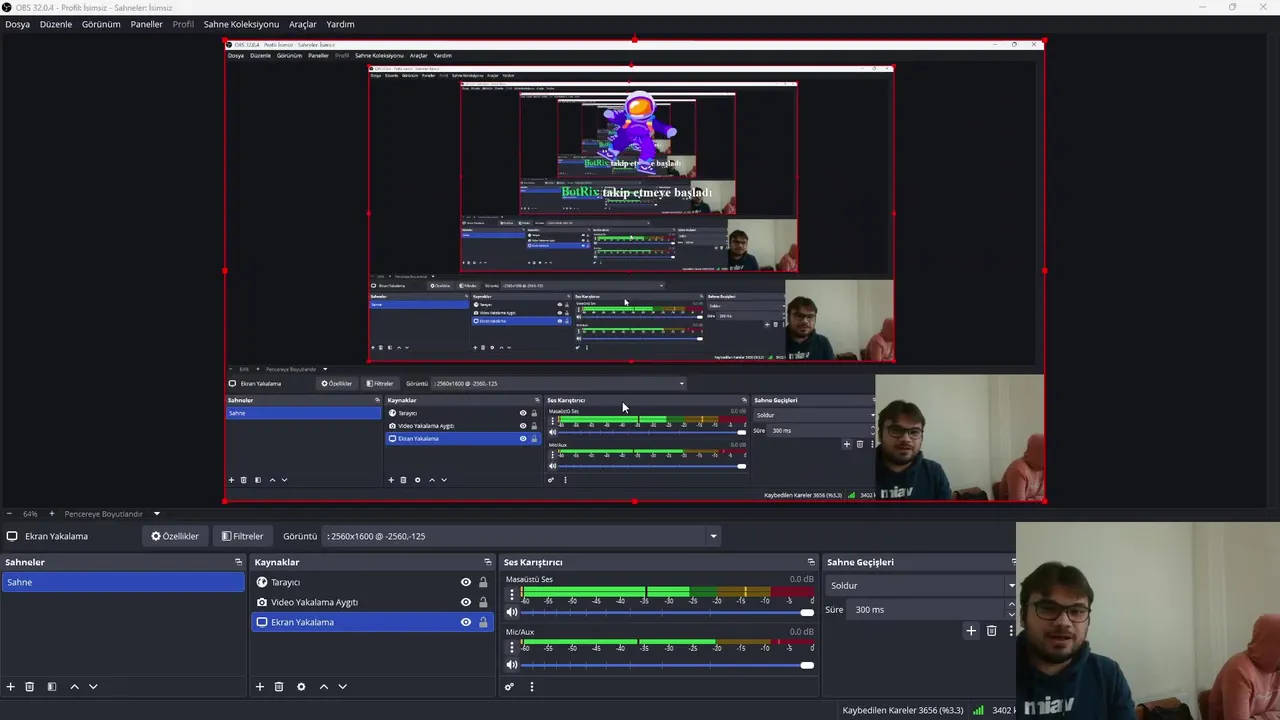Click the monitor icon beside Ekran Yakalama toolbar label
1280x720 pixels.
12,536
